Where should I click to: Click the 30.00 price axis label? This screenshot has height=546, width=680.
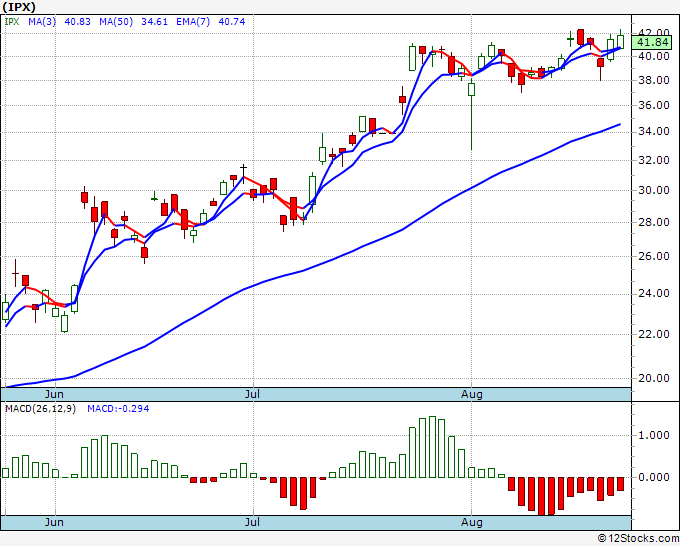click(654, 190)
